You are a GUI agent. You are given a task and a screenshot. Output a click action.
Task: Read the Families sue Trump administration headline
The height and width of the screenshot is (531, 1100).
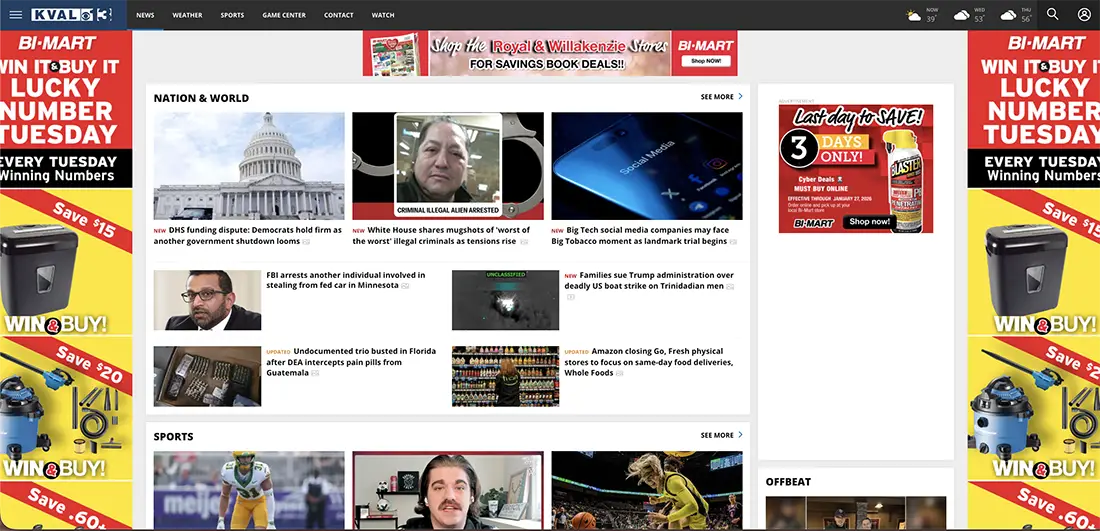[x=649, y=280]
